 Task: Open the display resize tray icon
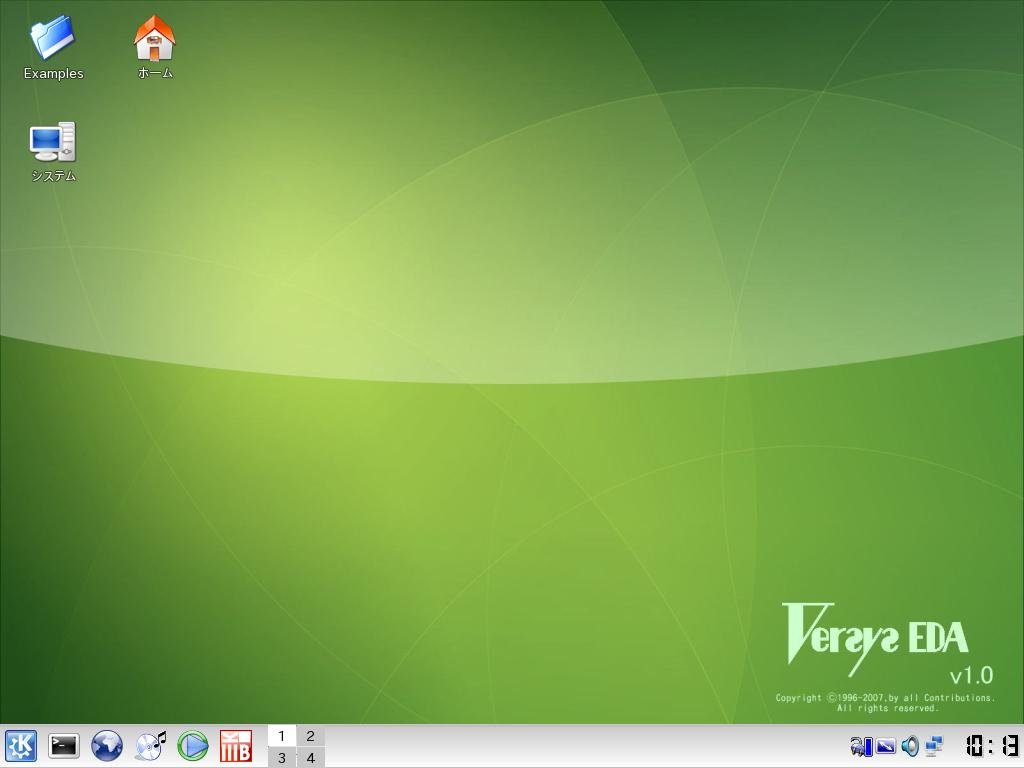pyautogui.click(x=886, y=746)
